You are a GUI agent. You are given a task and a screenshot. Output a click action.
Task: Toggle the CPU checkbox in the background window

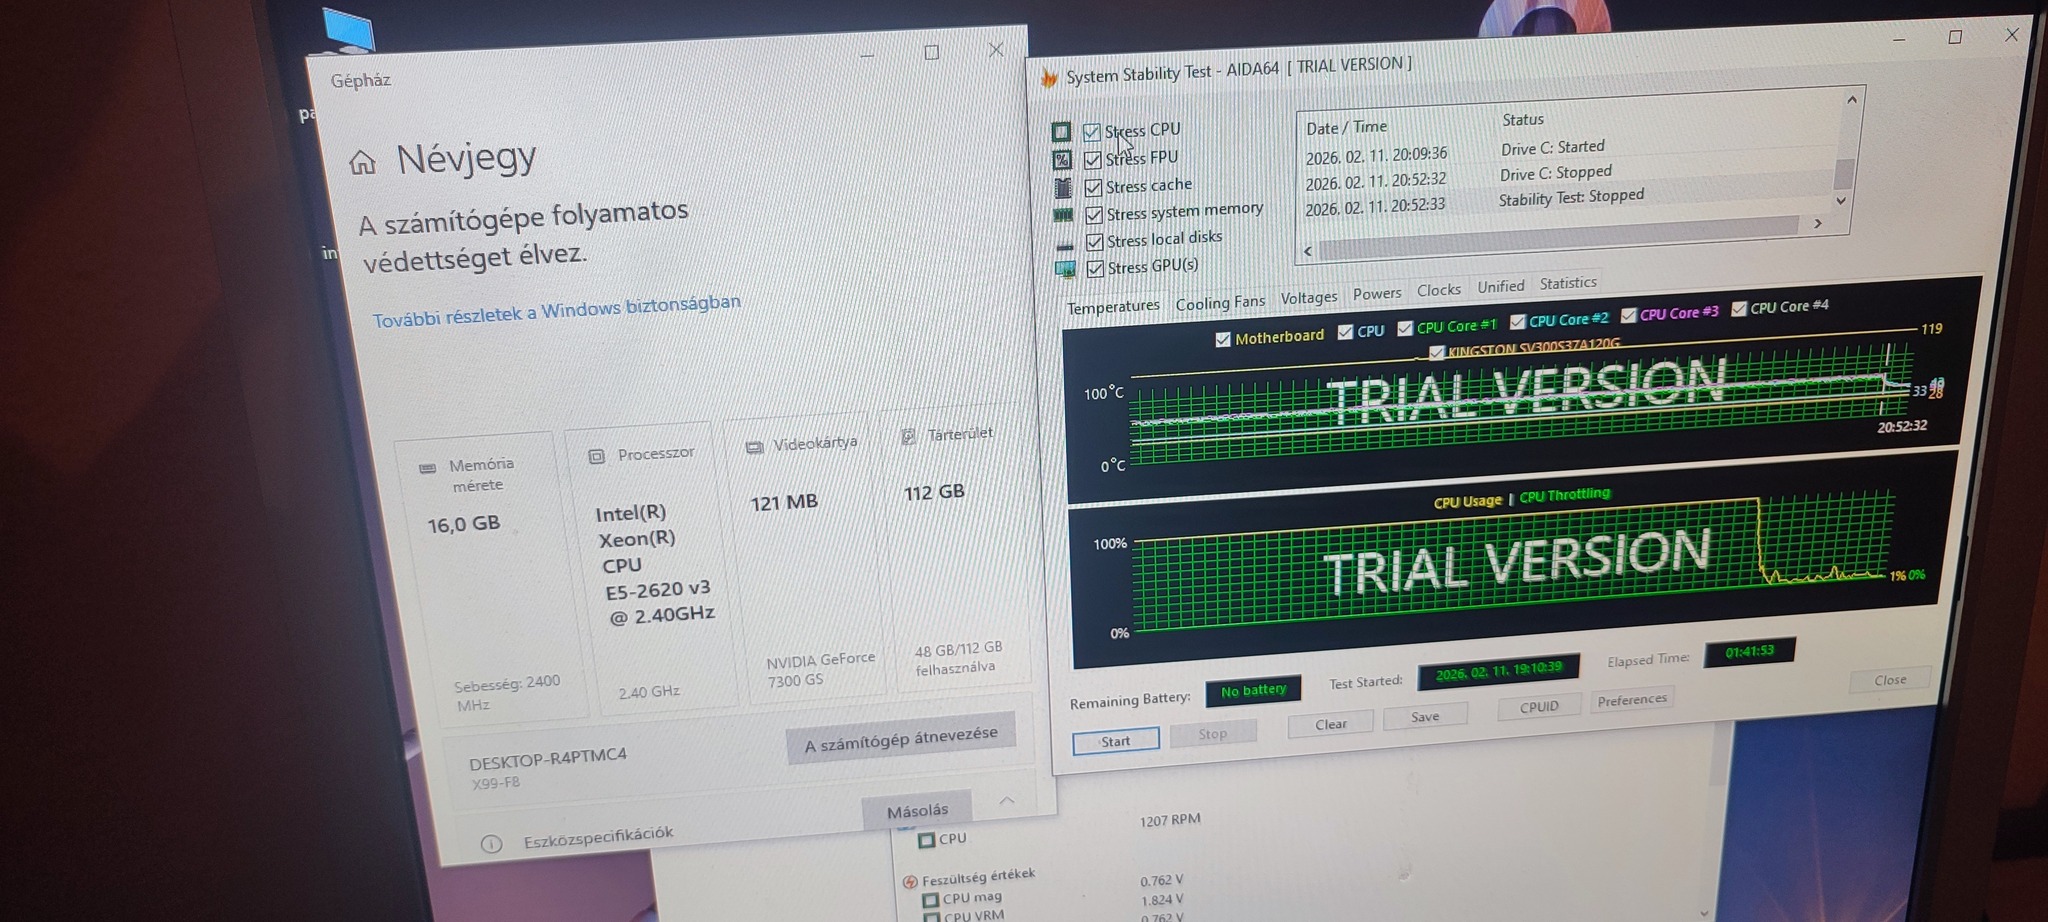[926, 840]
